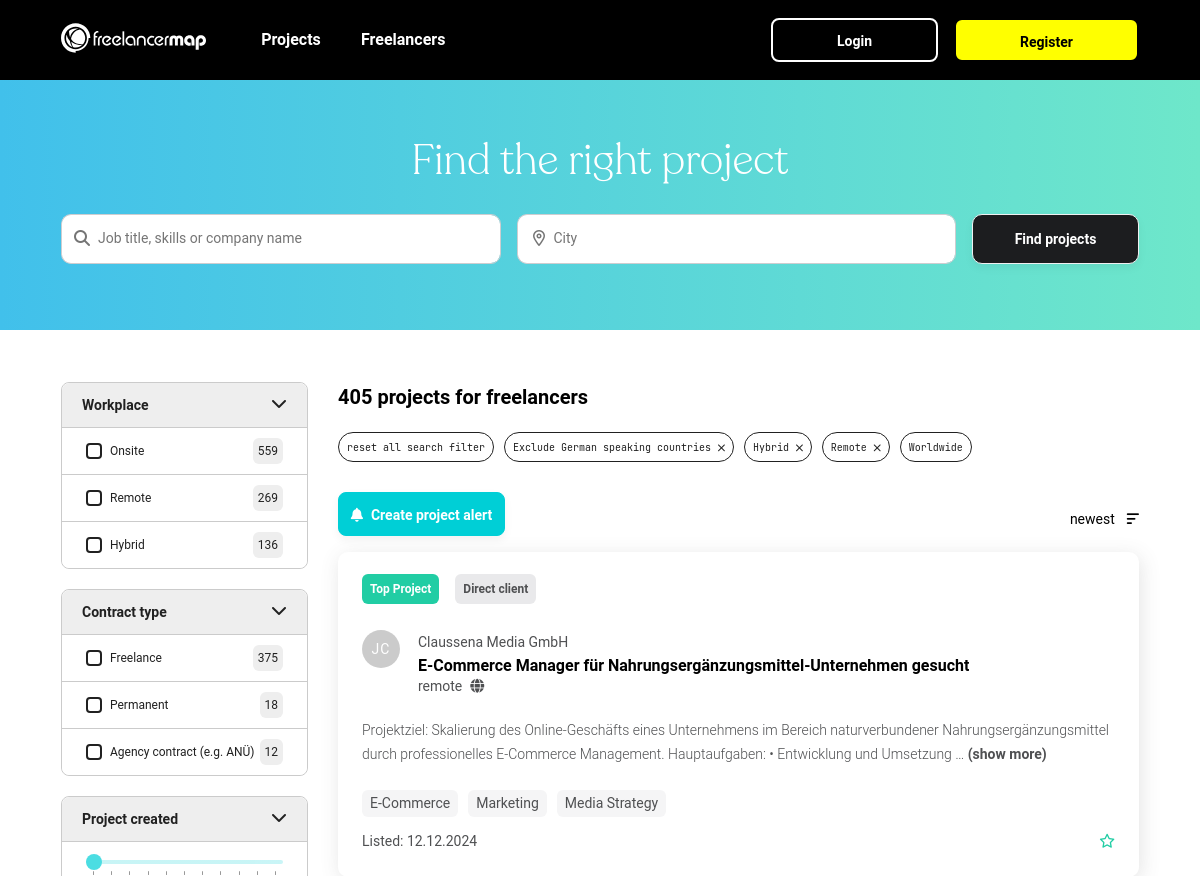The image size is (1200, 876).
Task: Collapse the Workplace filter section
Action: pyautogui.click(x=279, y=405)
